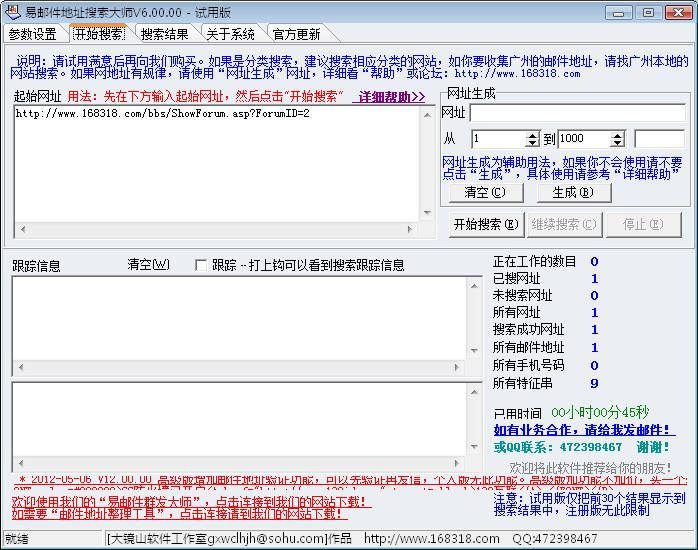This screenshot has width=698, height=550.
Task: Click the 易邮件群发大师 download link
Action: 189,502
